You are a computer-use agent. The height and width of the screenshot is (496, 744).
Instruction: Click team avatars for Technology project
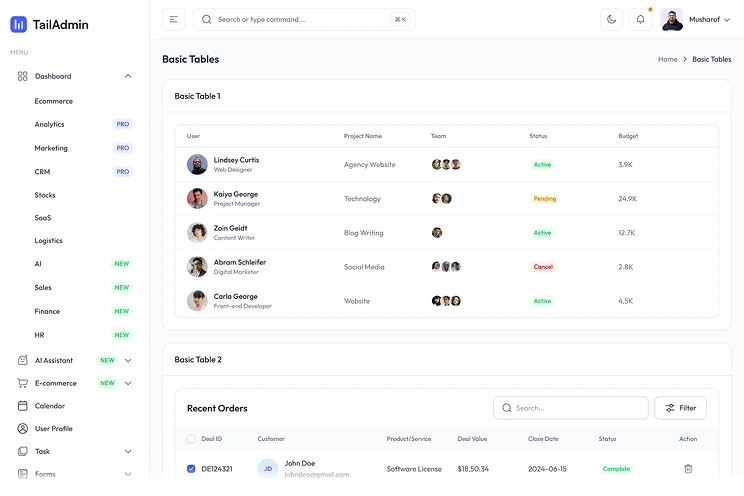pyautogui.click(x=441, y=198)
